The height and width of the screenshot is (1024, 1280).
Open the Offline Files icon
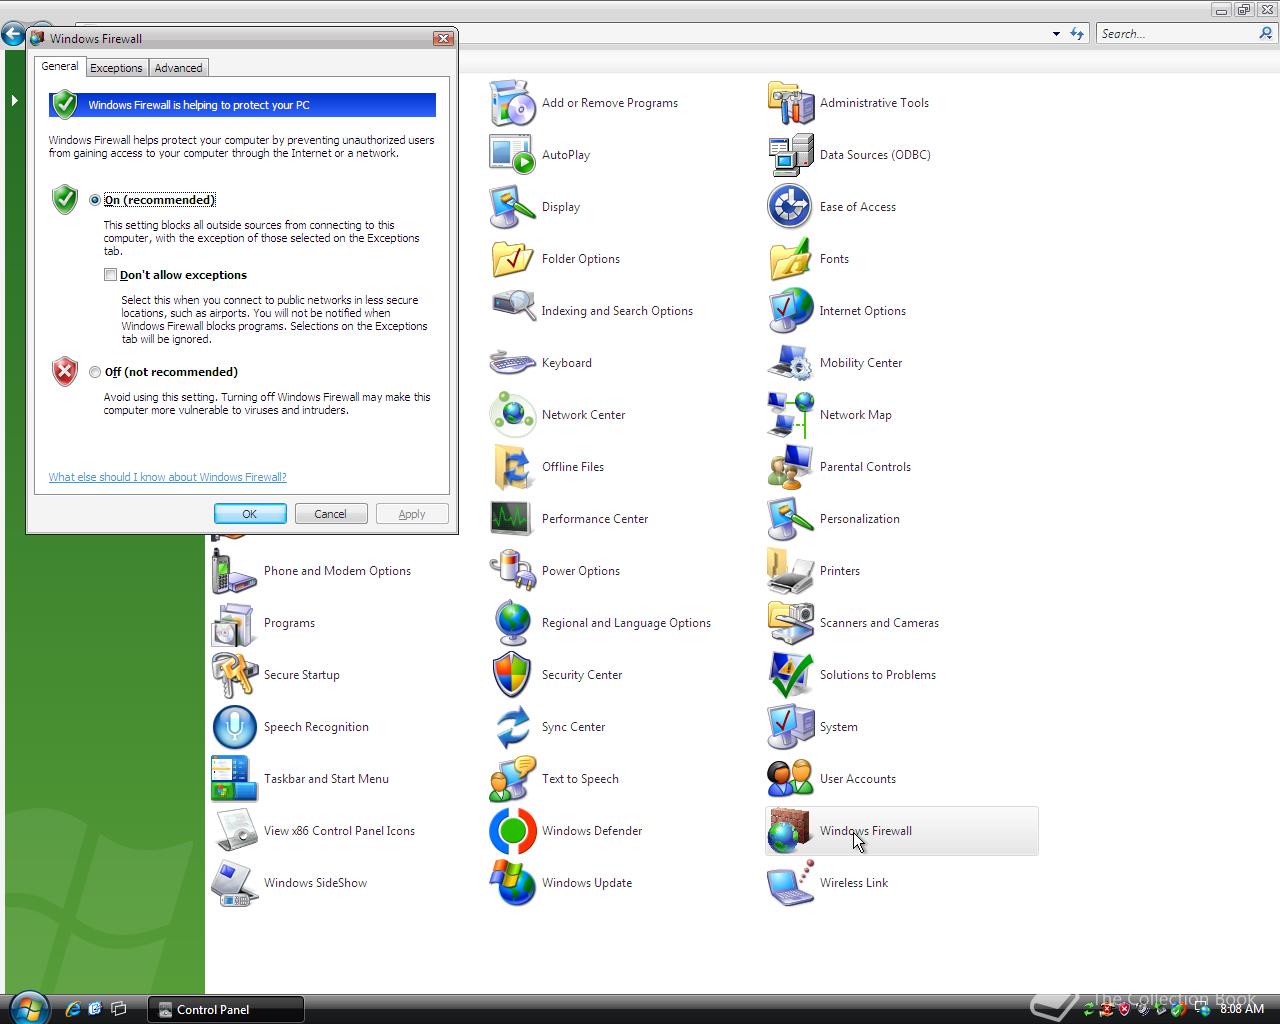[512, 467]
